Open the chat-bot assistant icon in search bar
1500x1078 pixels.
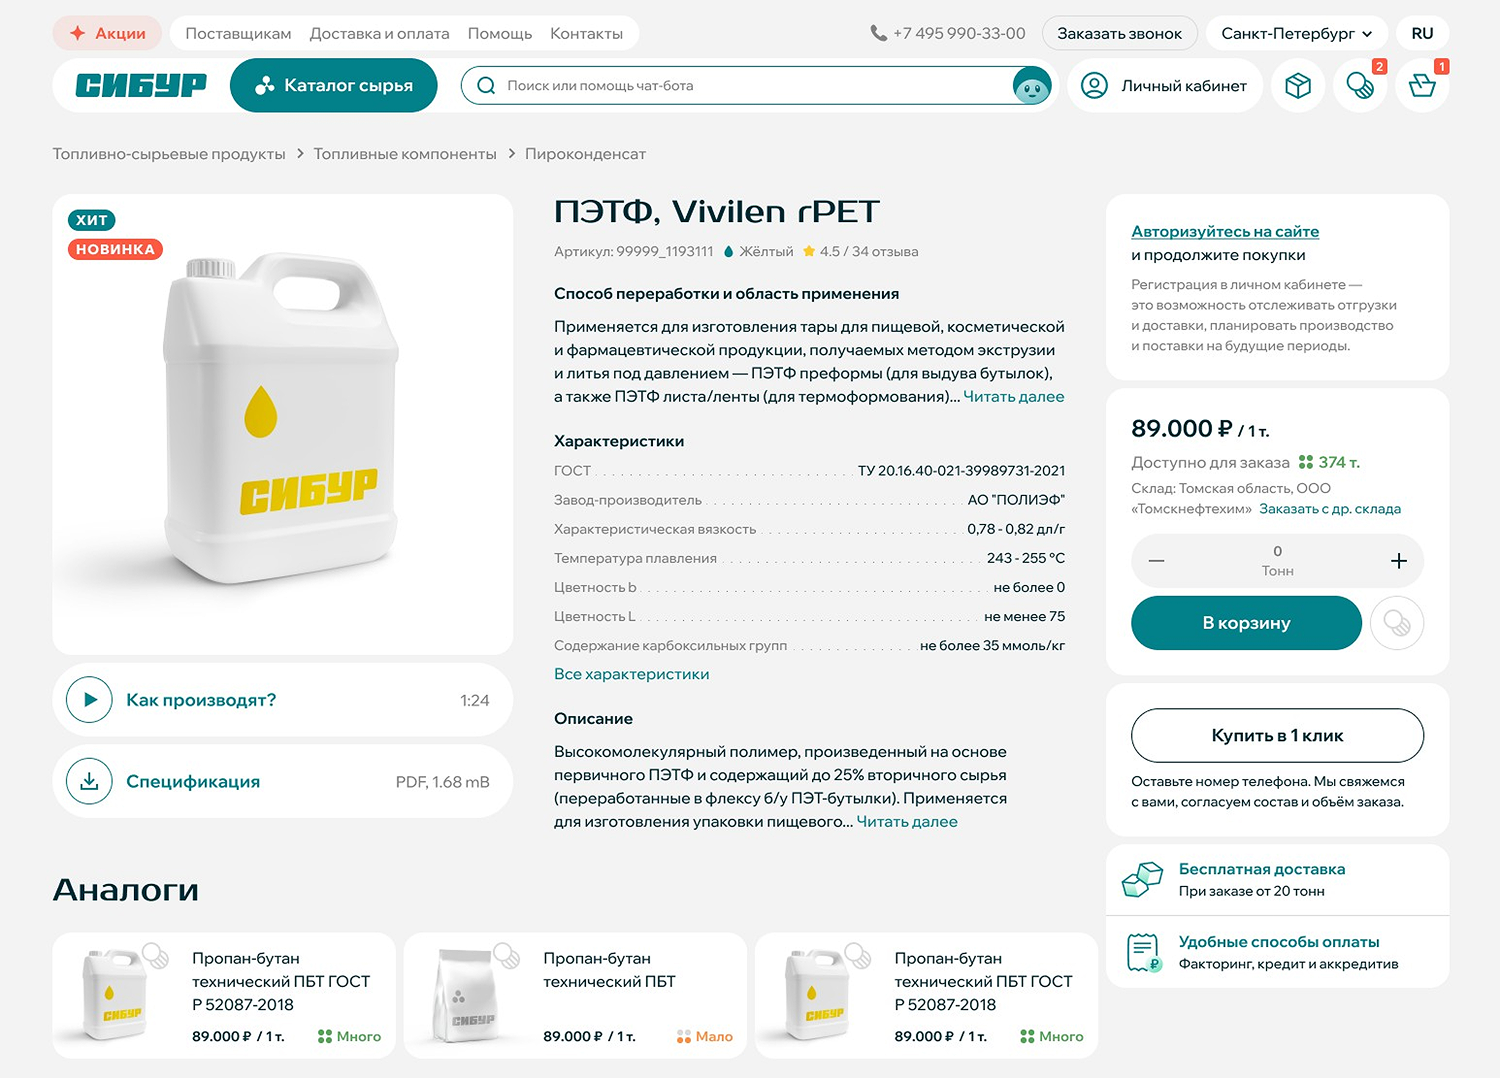coord(1032,86)
